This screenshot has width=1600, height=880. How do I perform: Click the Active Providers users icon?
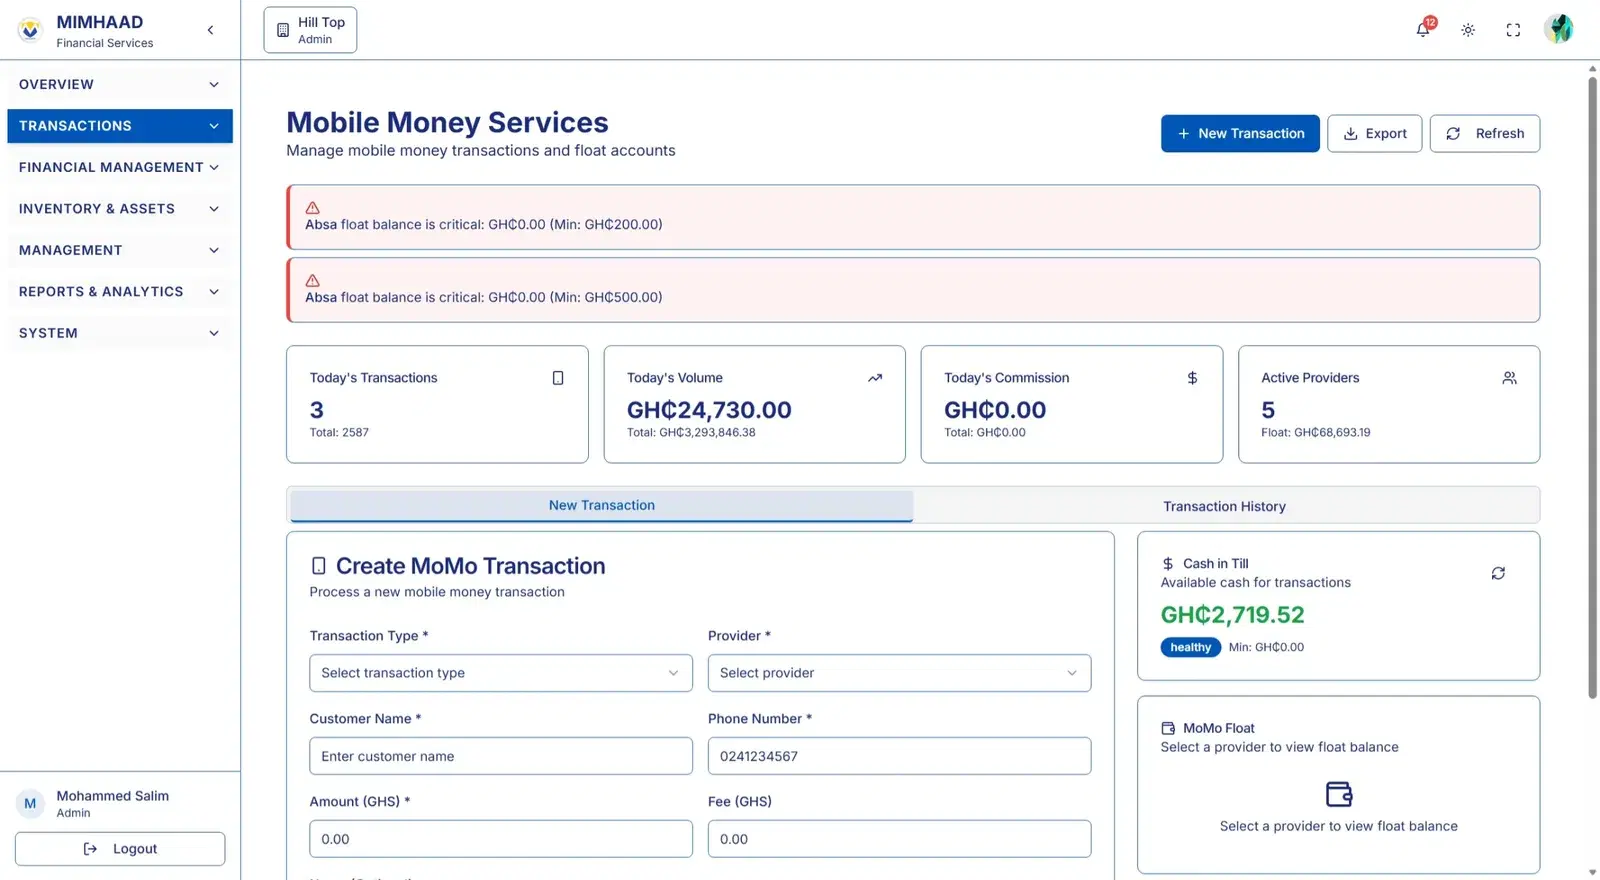pos(1509,378)
